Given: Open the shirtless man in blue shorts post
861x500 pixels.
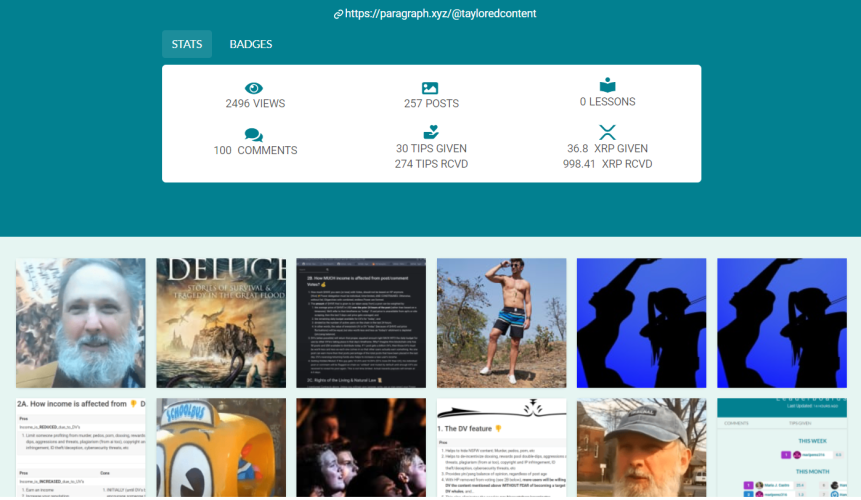Looking at the screenshot, I should point(501,323).
